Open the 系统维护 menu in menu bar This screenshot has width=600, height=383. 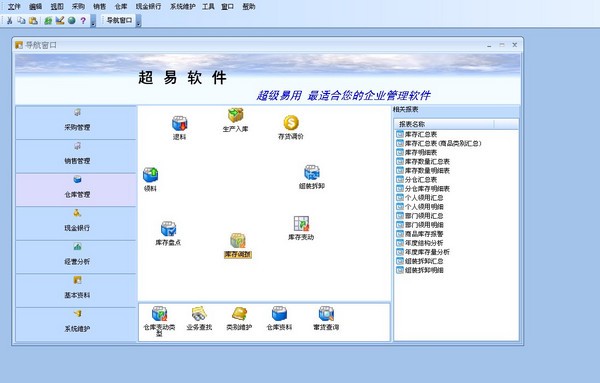(183, 7)
